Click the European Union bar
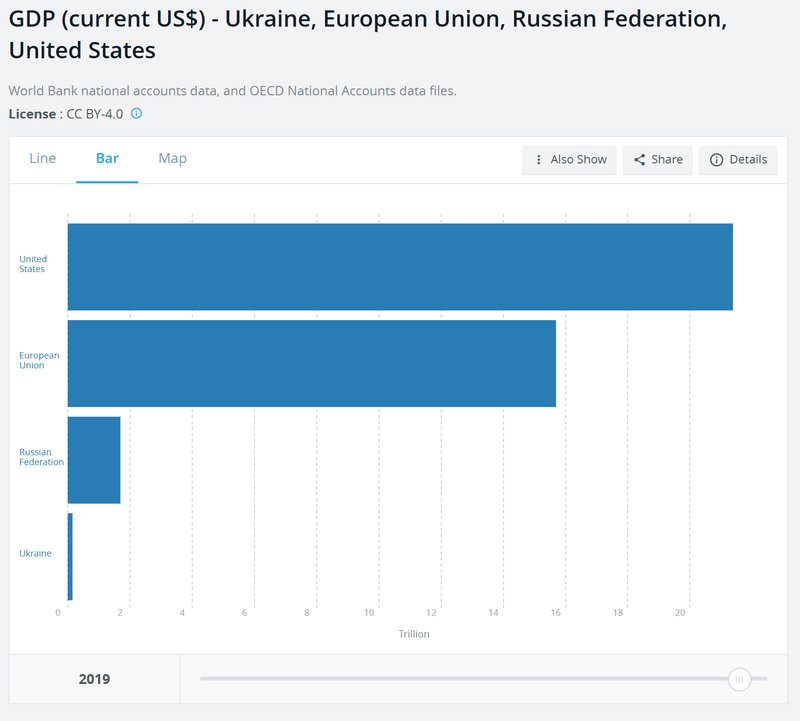This screenshot has width=800, height=721. pyautogui.click(x=311, y=363)
